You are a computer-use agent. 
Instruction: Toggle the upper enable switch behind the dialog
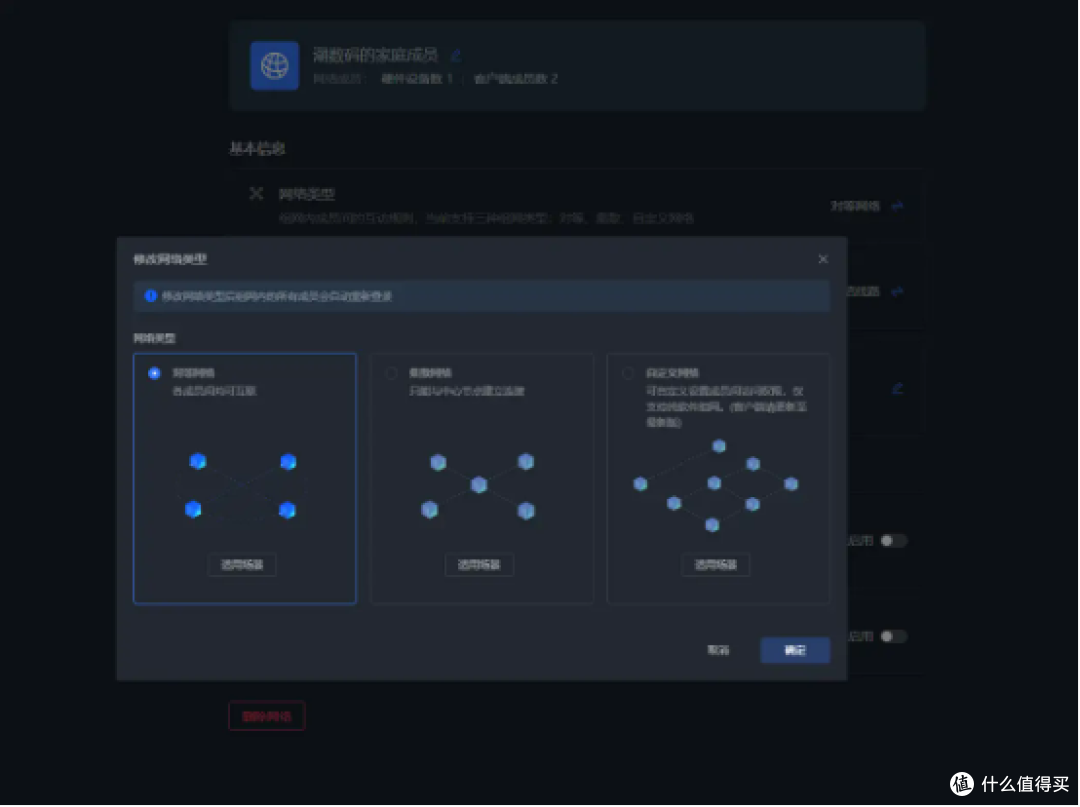click(893, 541)
